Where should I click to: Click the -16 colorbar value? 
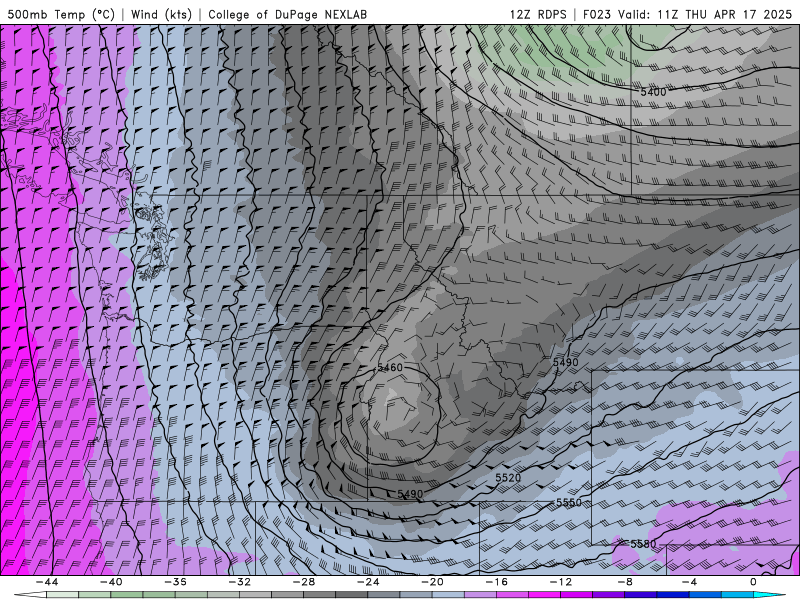tap(496, 582)
